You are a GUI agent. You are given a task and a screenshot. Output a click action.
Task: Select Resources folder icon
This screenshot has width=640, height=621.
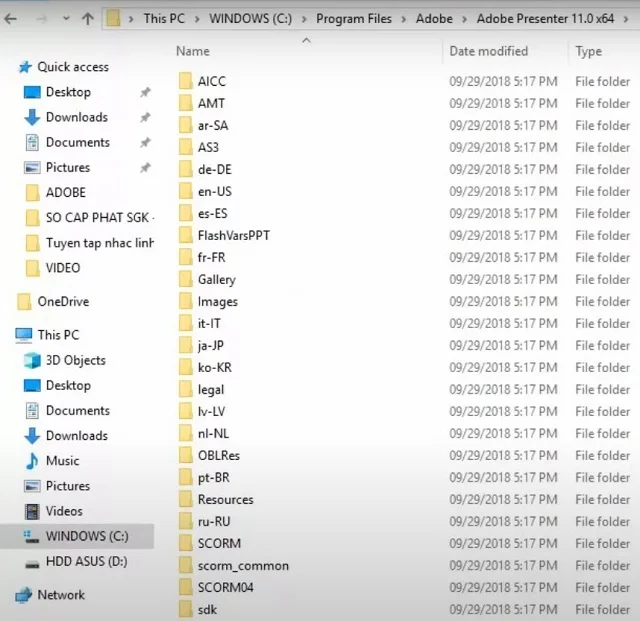[185, 500]
